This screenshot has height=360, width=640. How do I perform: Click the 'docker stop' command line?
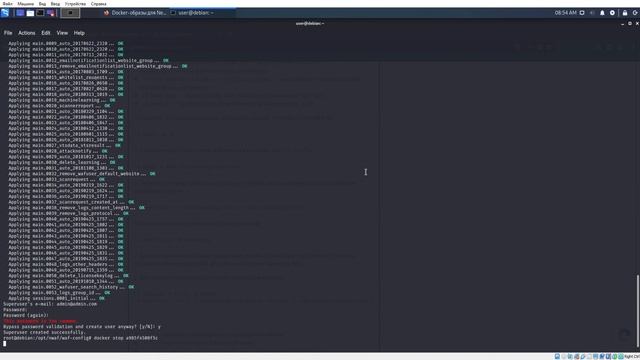[80, 338]
